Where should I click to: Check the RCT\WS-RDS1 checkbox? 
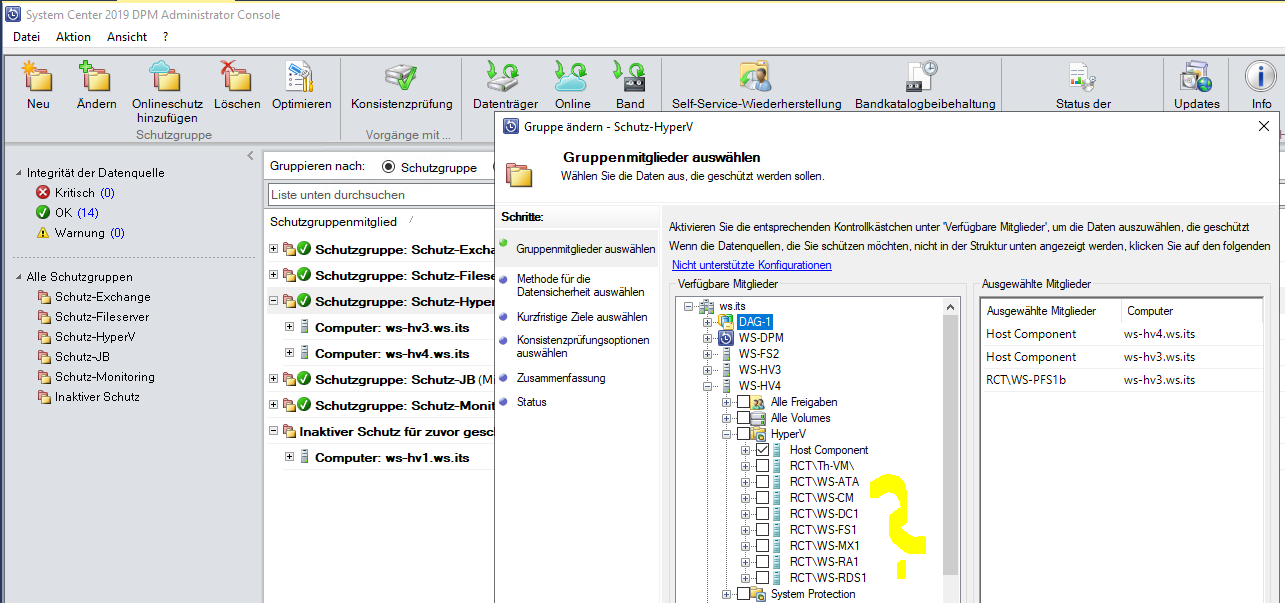tap(762, 578)
